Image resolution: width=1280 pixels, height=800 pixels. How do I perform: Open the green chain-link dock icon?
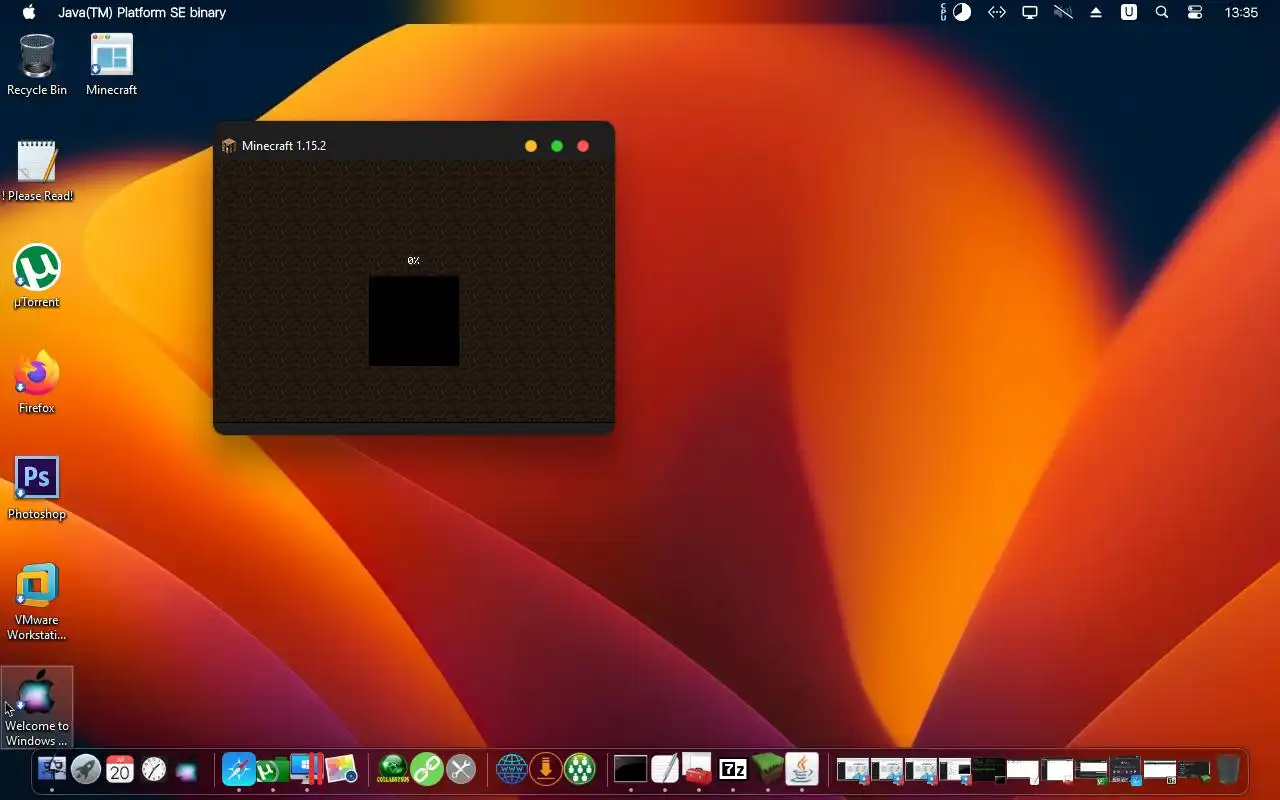click(427, 769)
